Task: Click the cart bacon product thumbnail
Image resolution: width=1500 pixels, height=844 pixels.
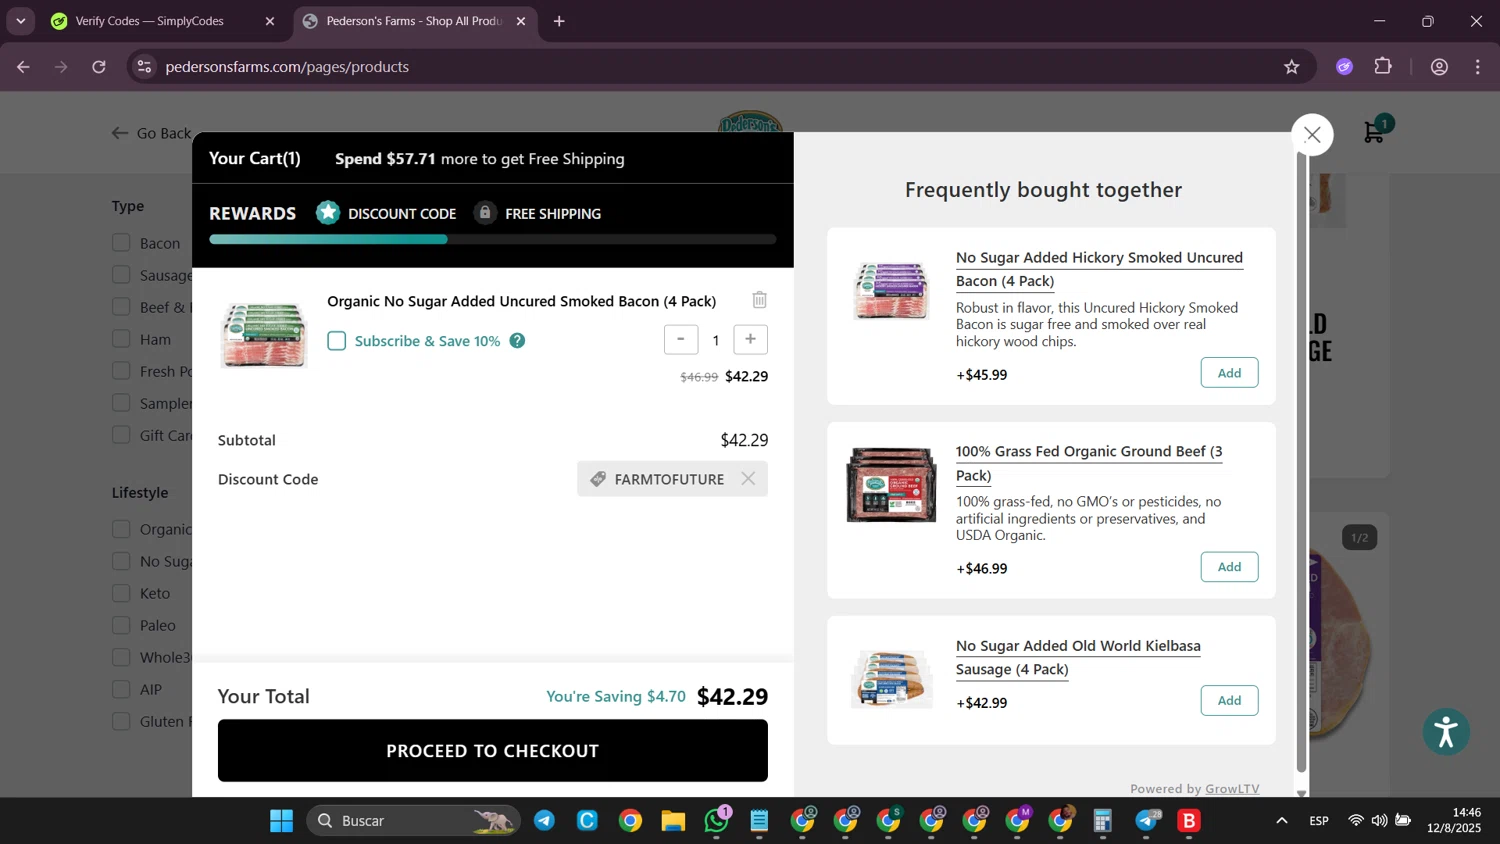Action: click(264, 334)
